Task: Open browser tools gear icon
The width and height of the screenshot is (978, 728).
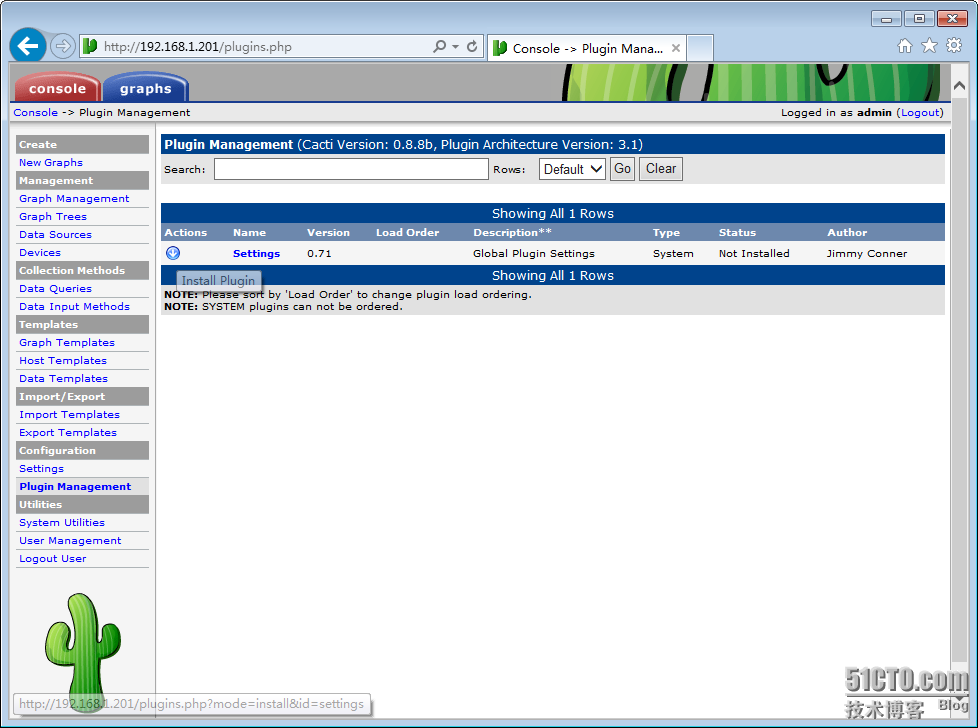Action: (954, 46)
